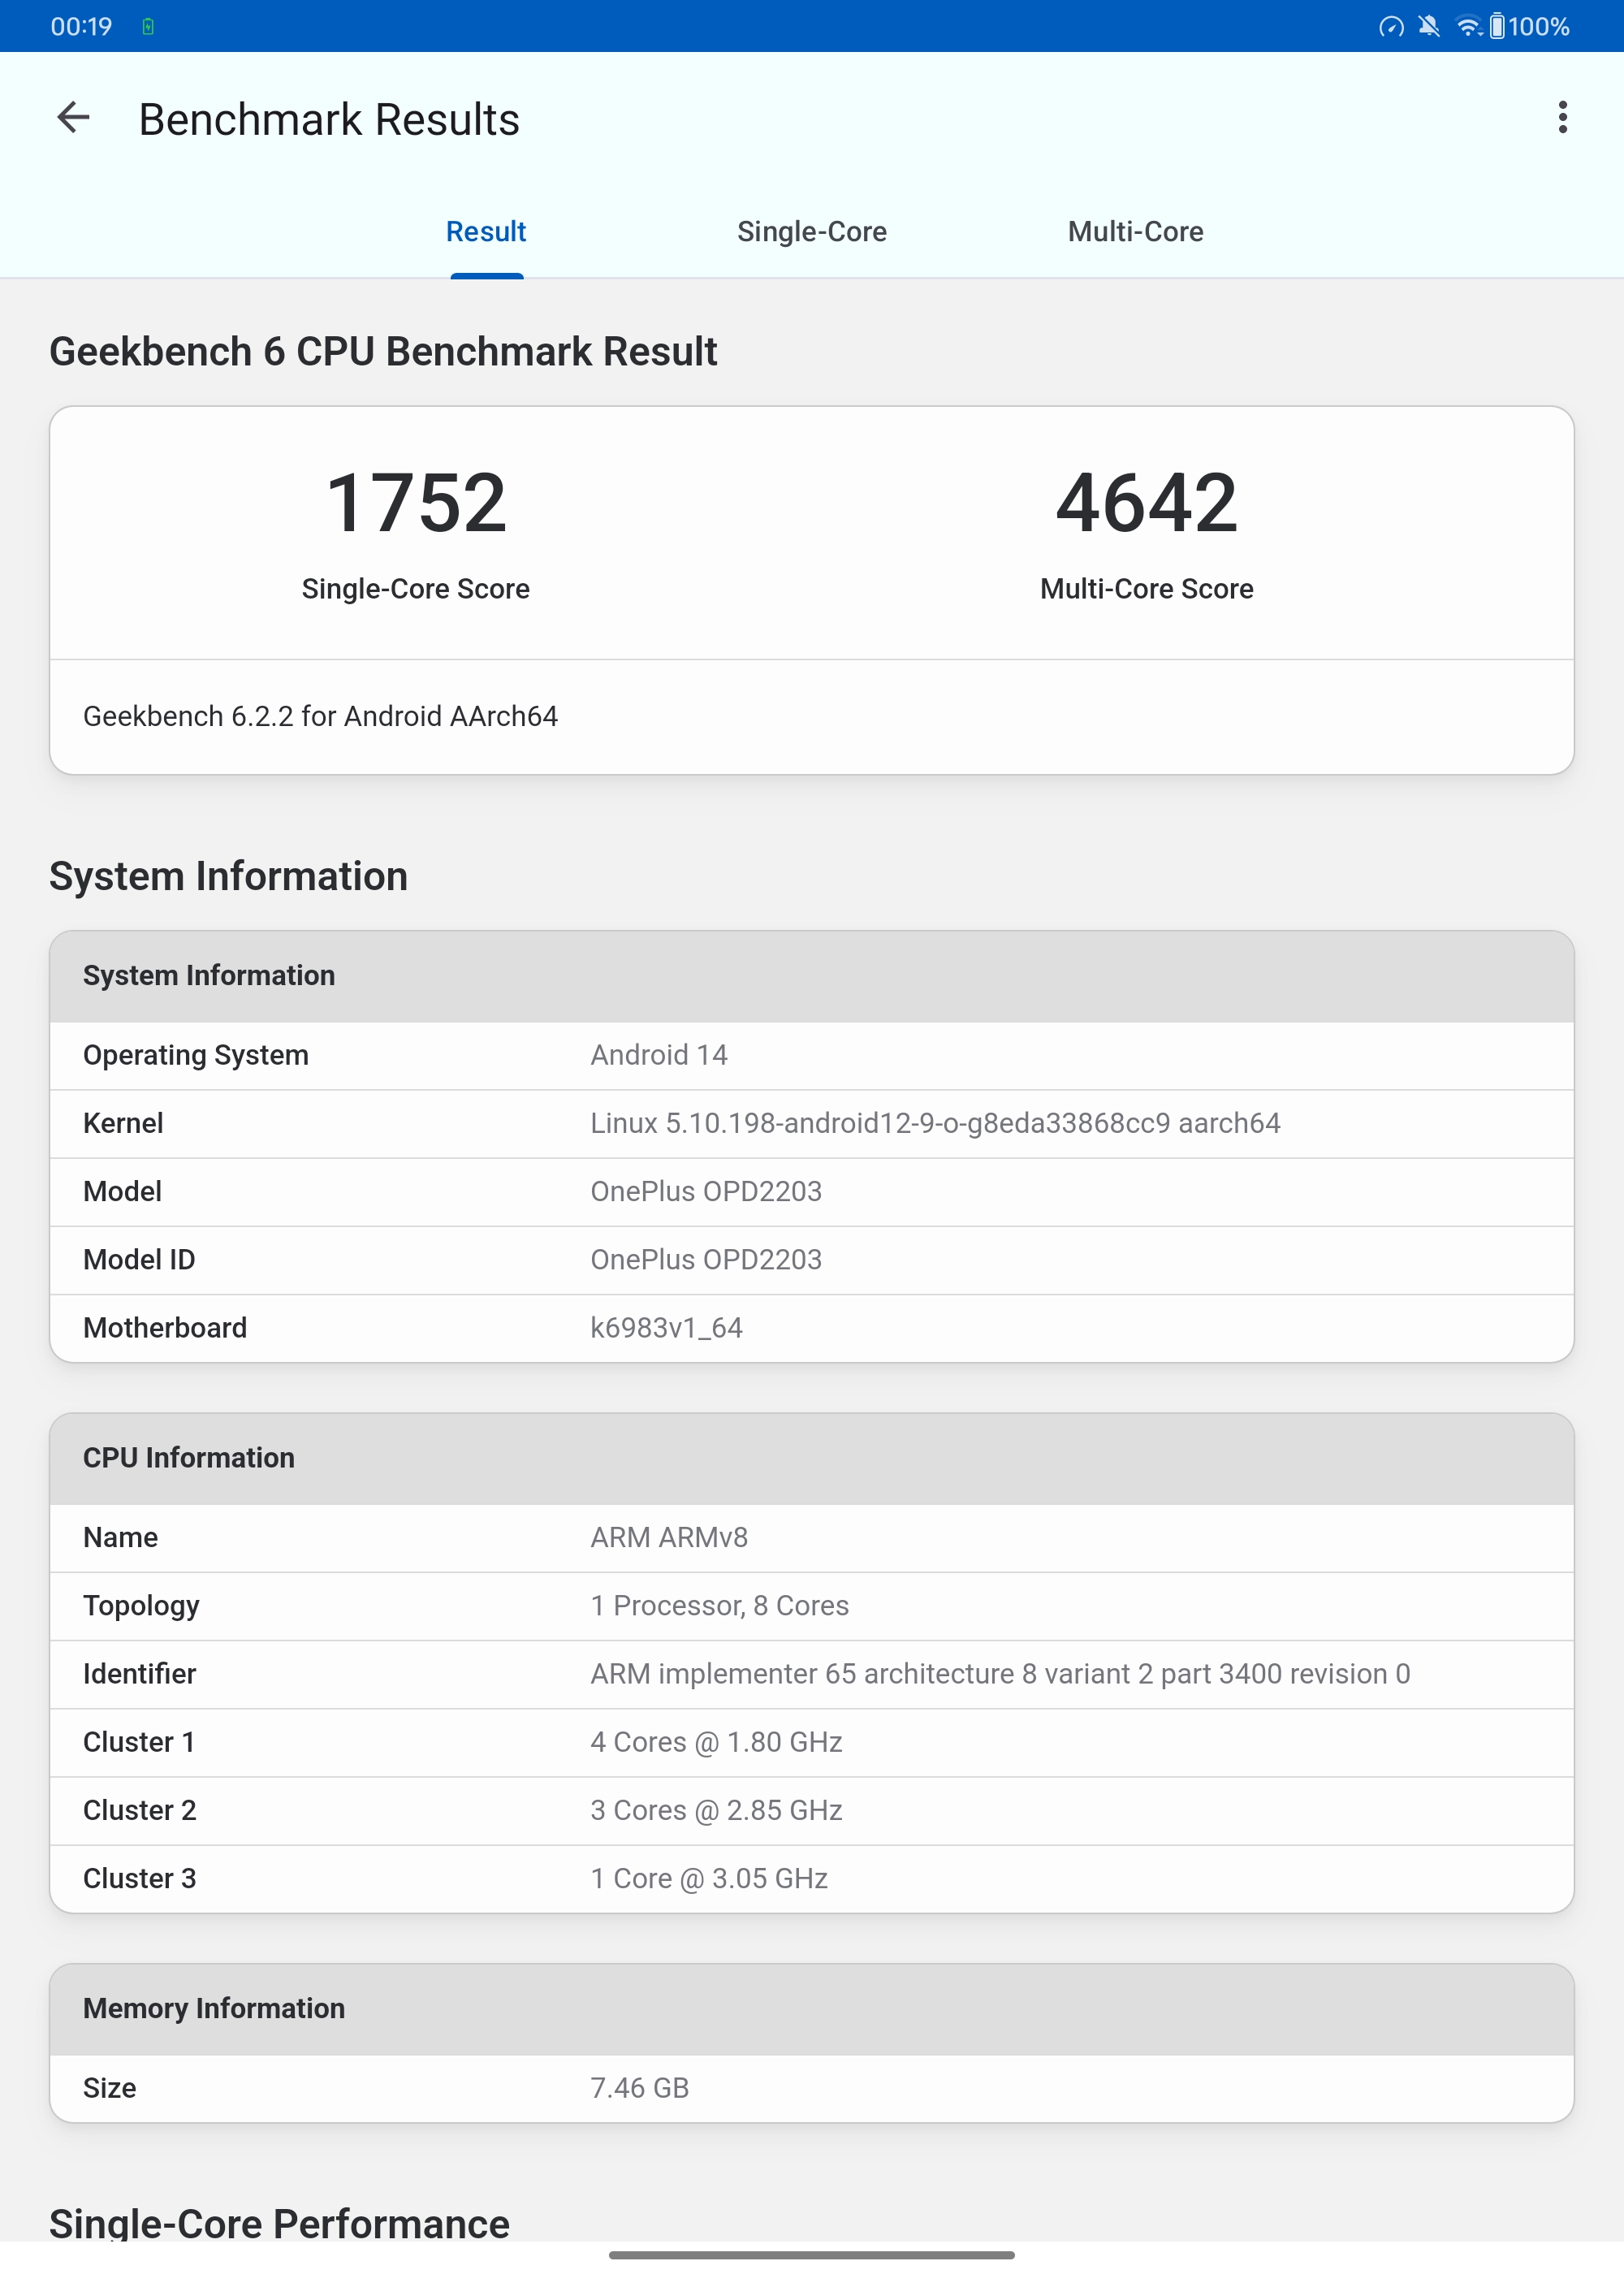Tap the 100% battery percentage
The width and height of the screenshot is (1624, 2274).
click(1538, 26)
